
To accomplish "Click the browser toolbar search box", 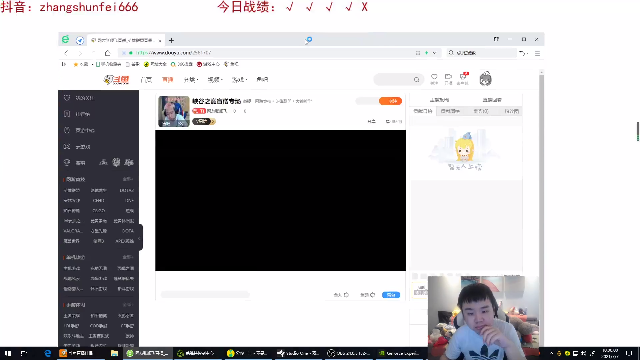I will 482,53.
